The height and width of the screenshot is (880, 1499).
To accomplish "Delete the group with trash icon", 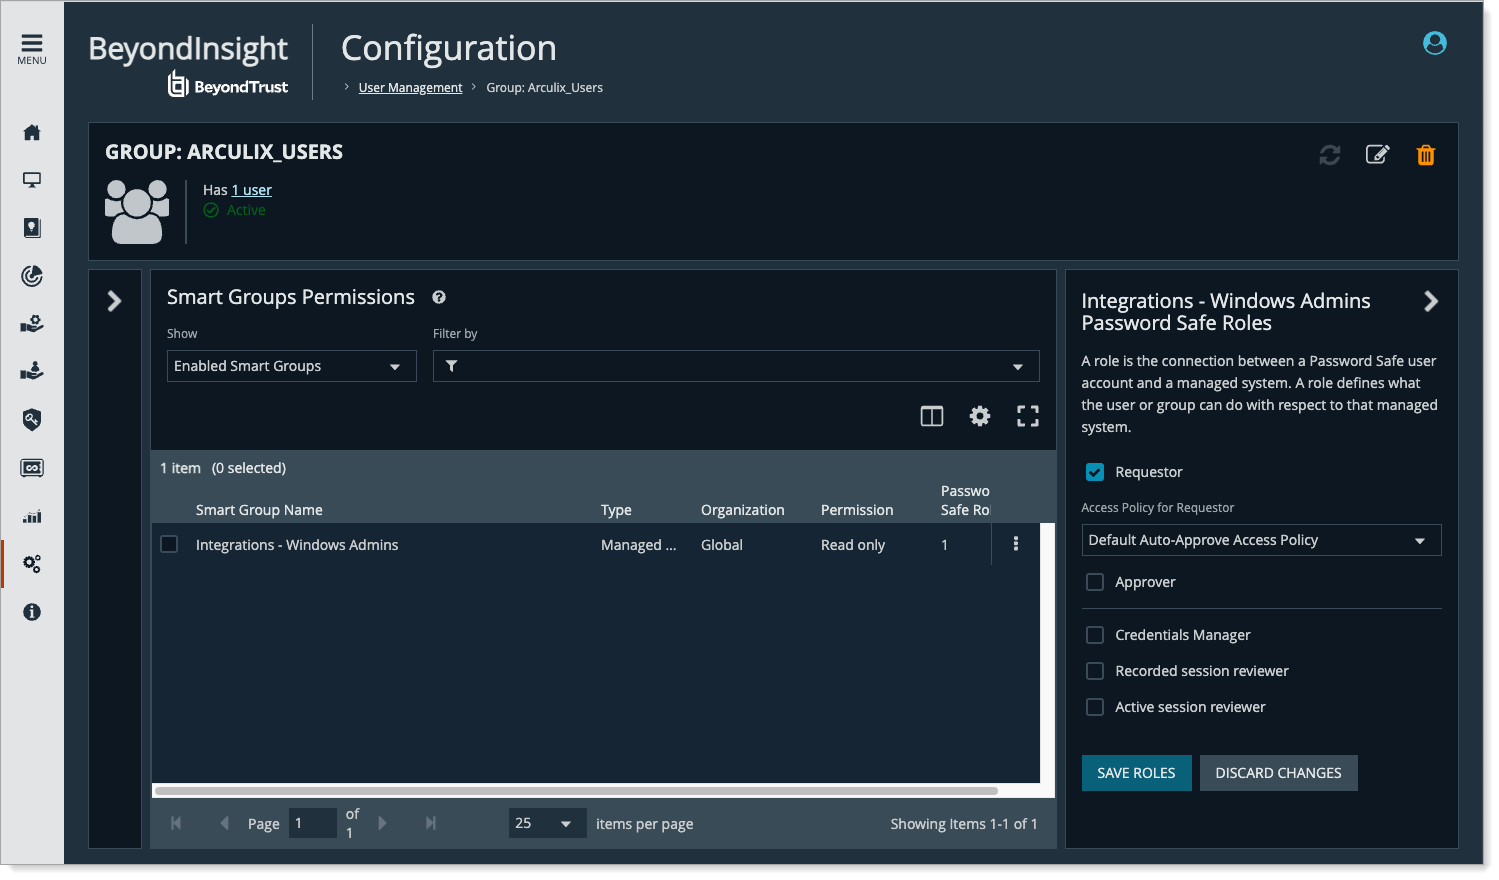I will pos(1426,155).
